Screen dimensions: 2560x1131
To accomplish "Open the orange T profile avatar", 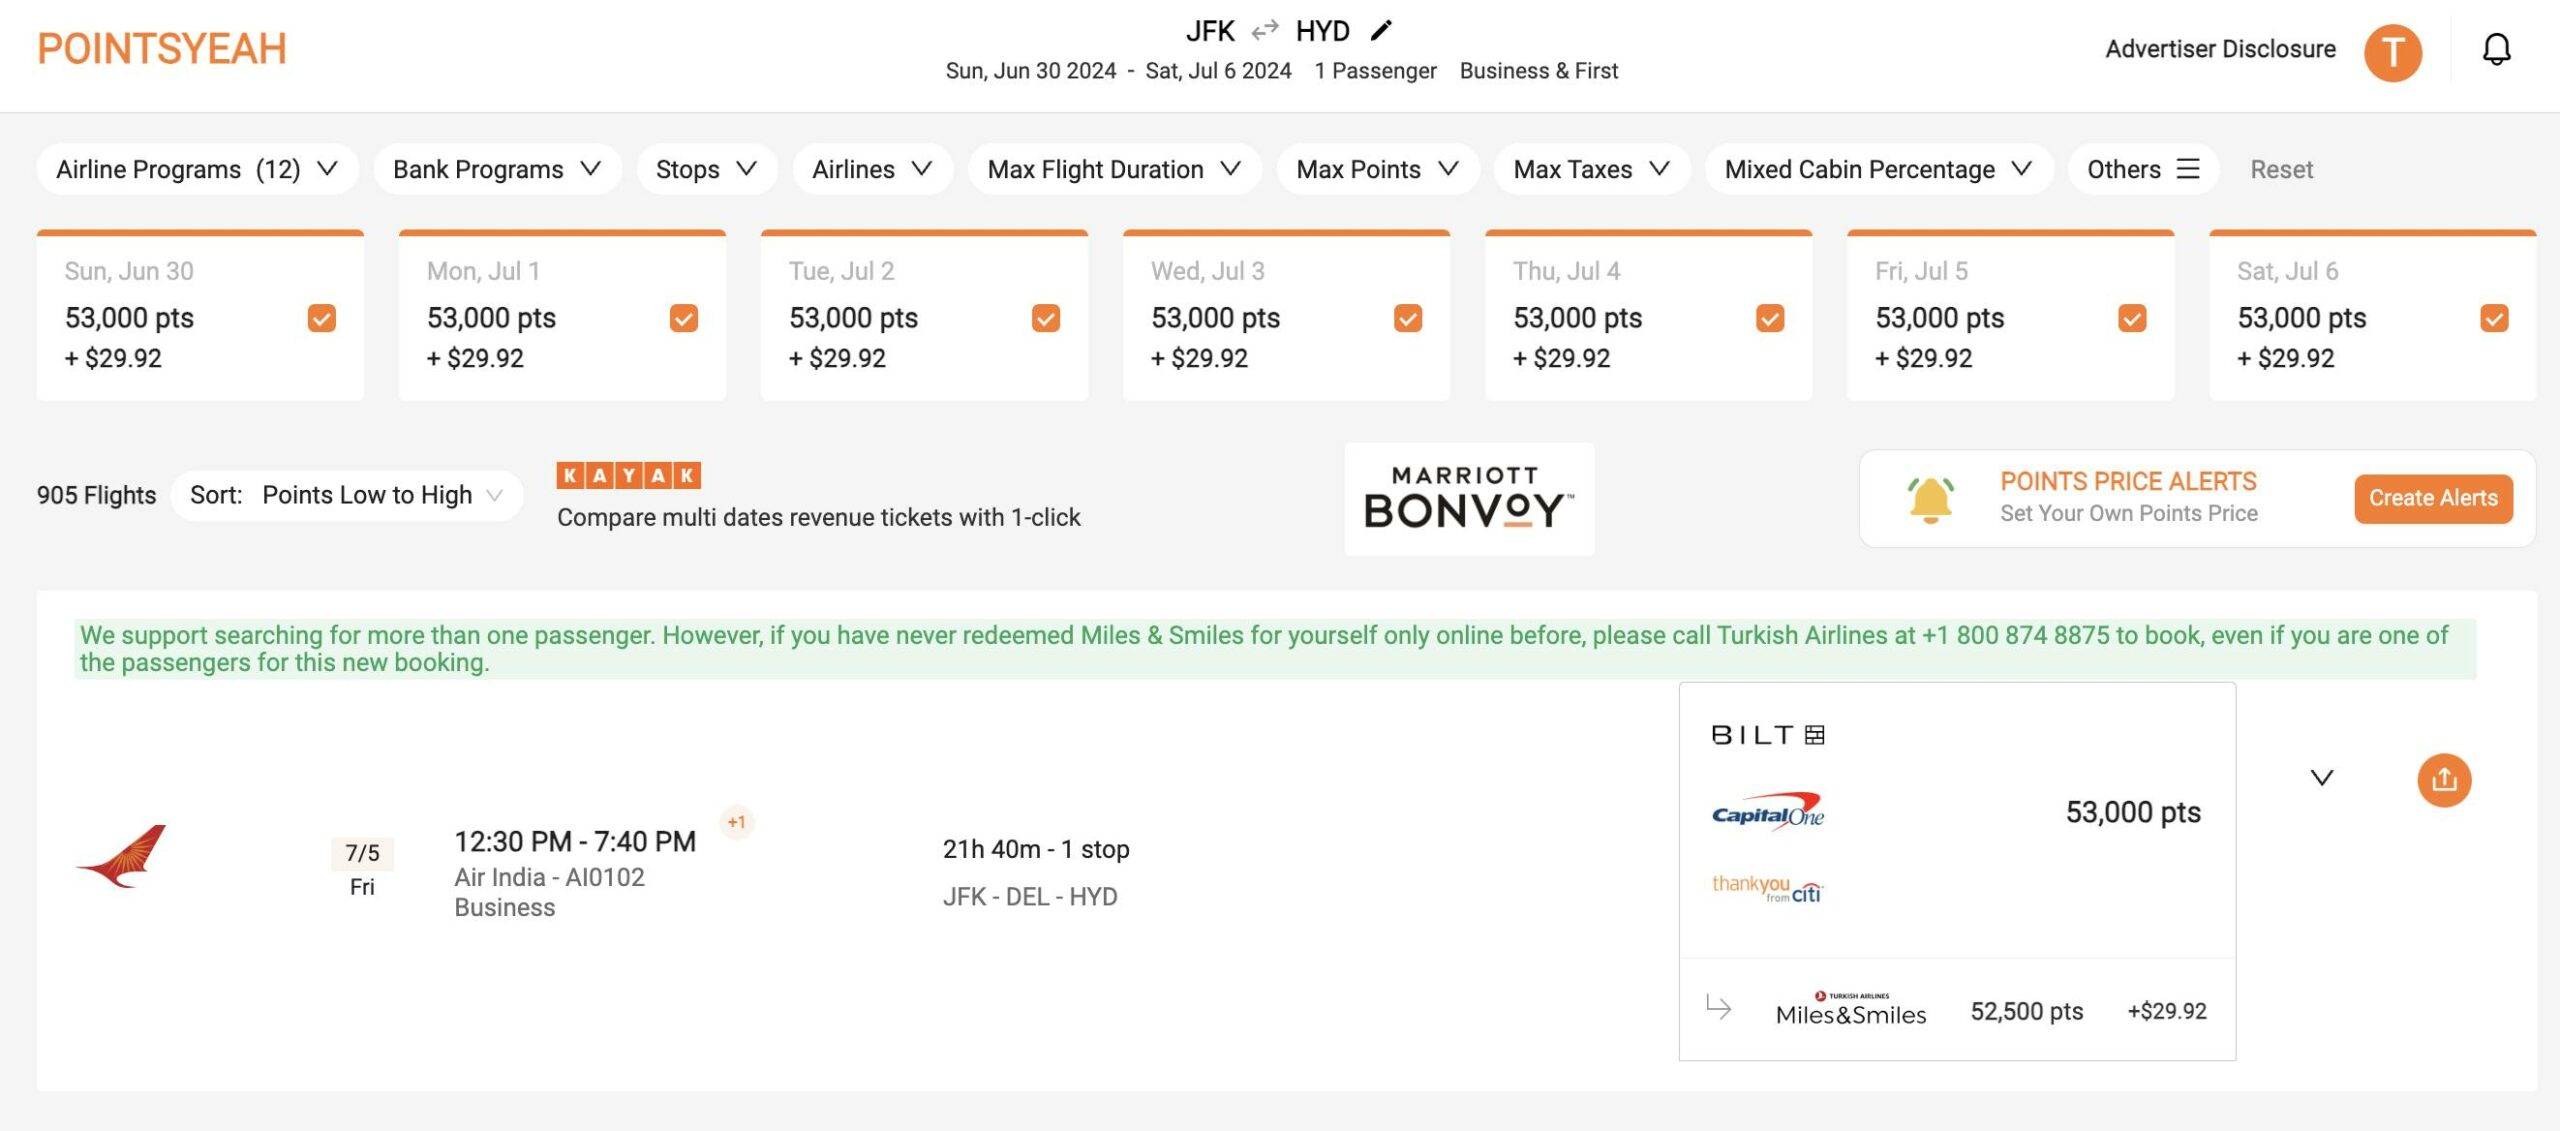I will click(2392, 52).
